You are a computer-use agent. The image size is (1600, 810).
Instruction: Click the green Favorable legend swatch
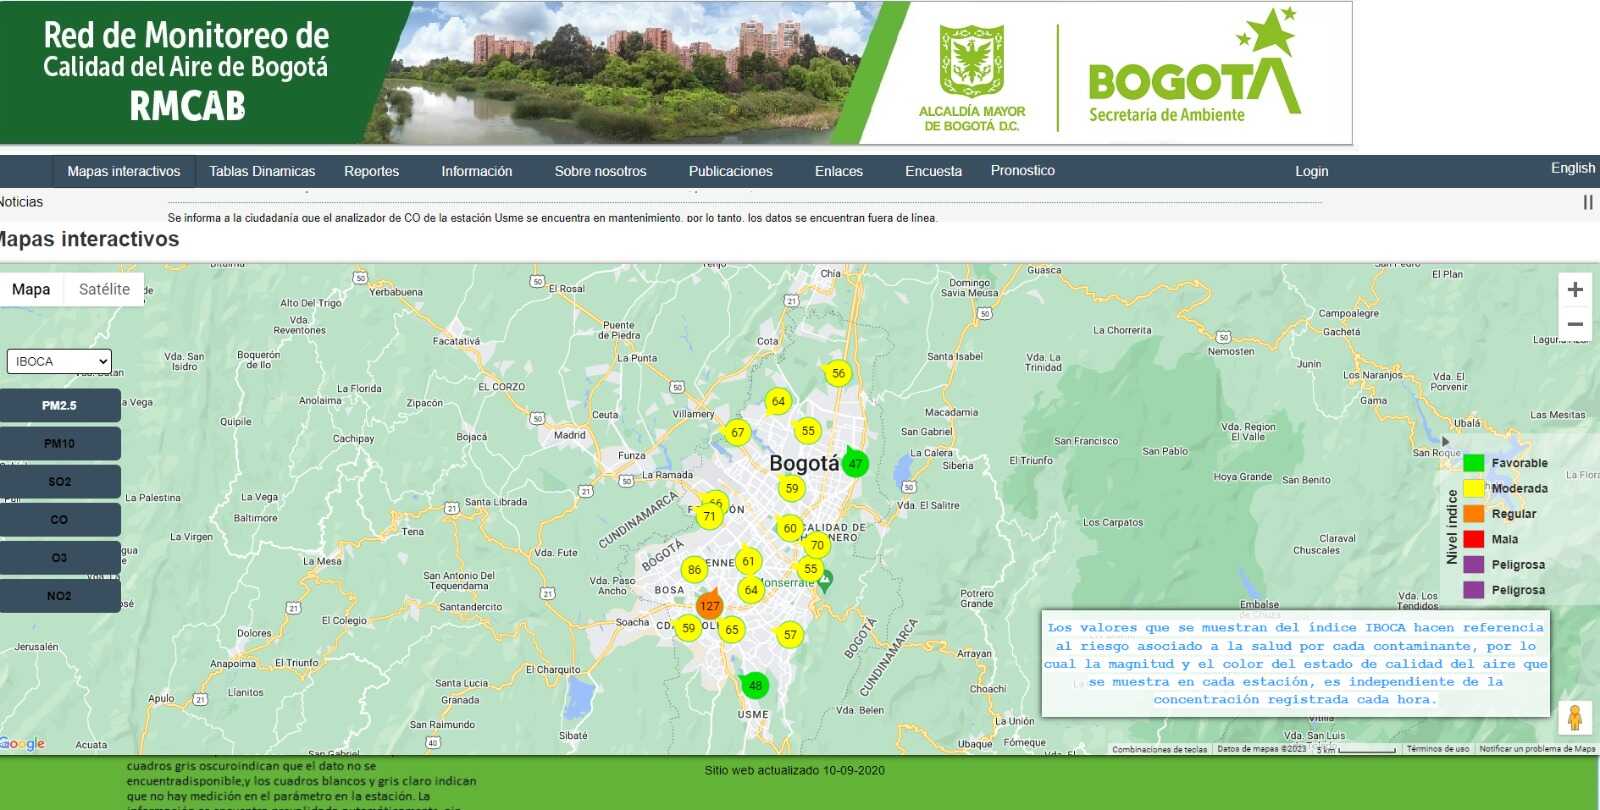click(1473, 463)
